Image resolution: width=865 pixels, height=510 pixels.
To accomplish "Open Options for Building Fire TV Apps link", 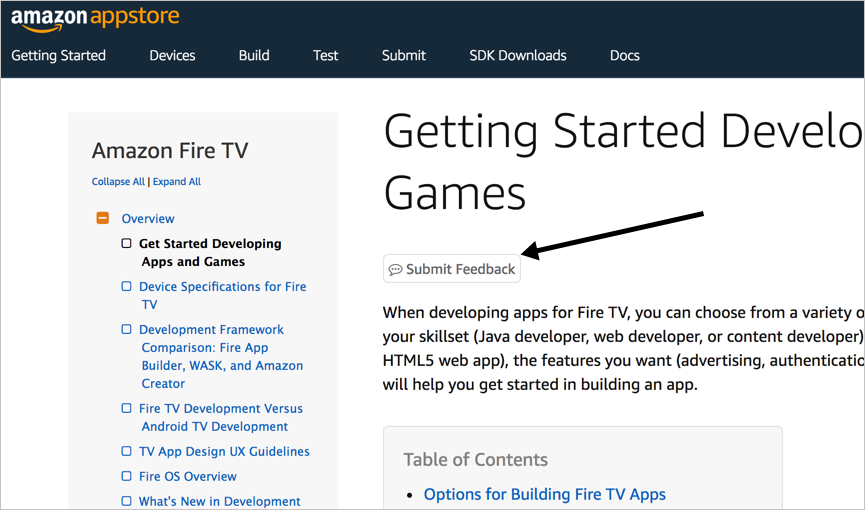I will 544,494.
